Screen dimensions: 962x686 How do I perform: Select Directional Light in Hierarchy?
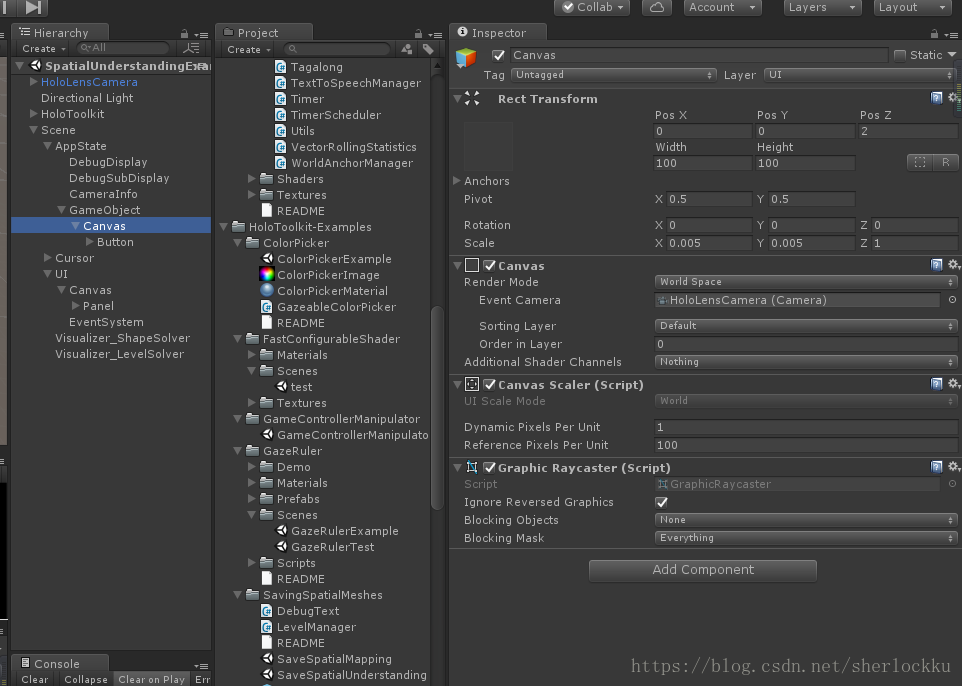[87, 98]
